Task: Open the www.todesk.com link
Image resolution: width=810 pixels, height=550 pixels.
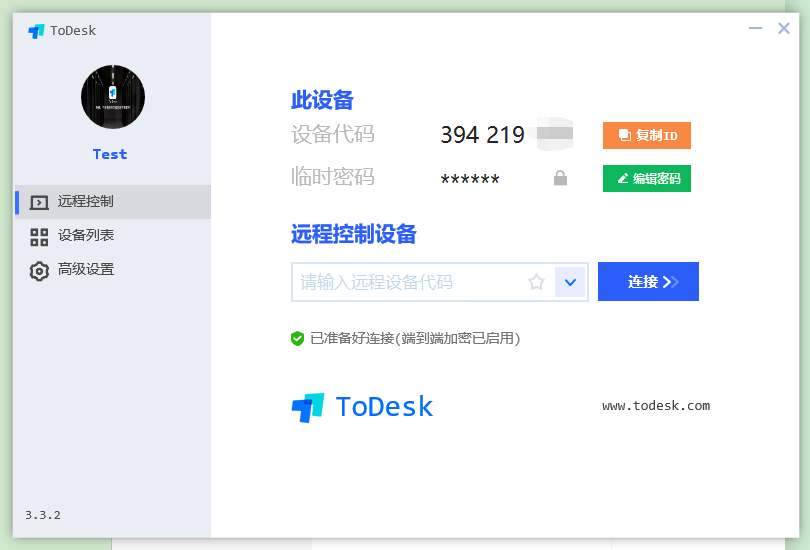Action: pyautogui.click(x=656, y=406)
